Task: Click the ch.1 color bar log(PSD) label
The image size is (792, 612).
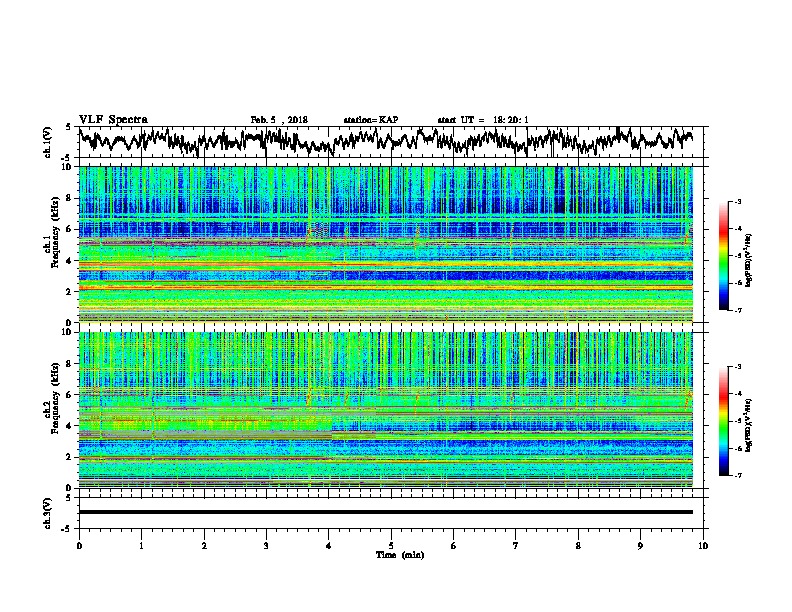Action: coord(749,261)
